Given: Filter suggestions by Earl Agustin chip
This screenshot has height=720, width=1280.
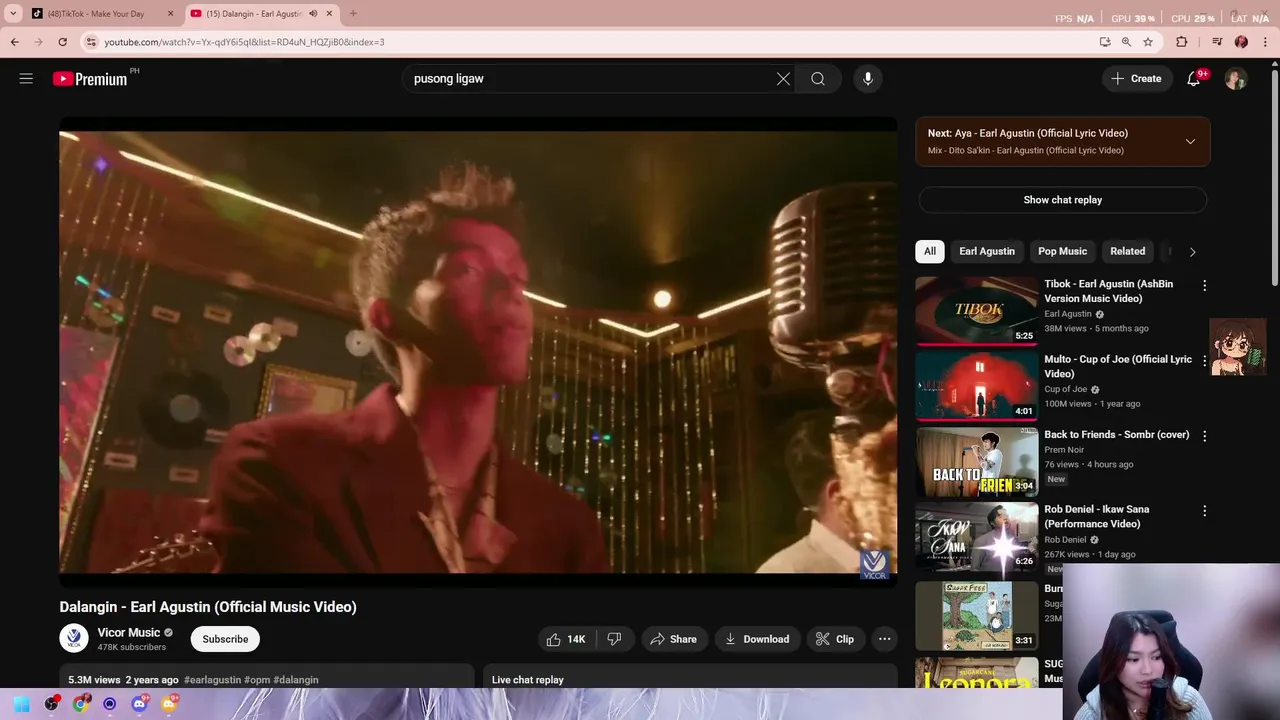Looking at the screenshot, I should [x=987, y=251].
